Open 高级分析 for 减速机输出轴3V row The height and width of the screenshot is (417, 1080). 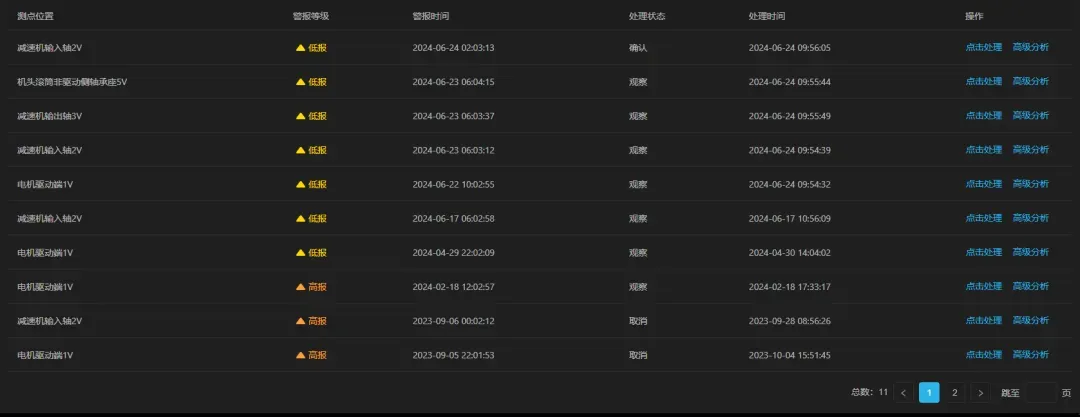1031,116
